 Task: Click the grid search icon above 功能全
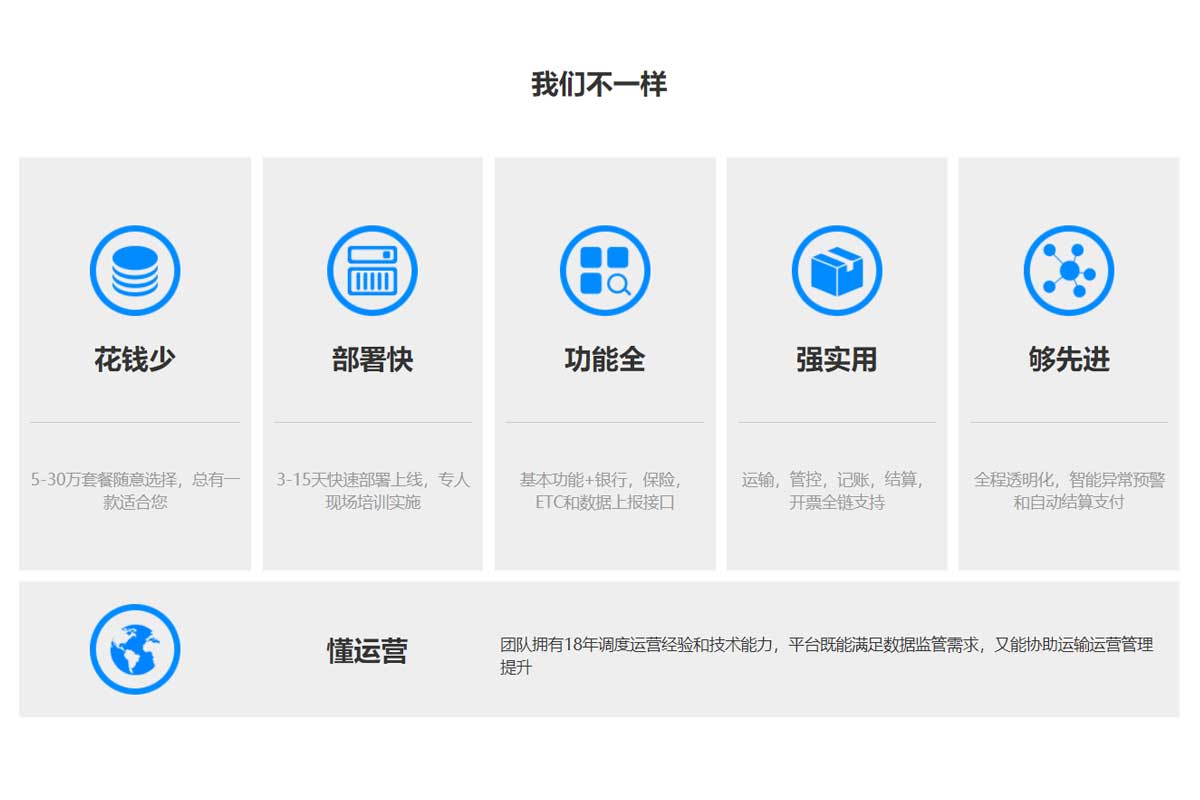[x=605, y=271]
